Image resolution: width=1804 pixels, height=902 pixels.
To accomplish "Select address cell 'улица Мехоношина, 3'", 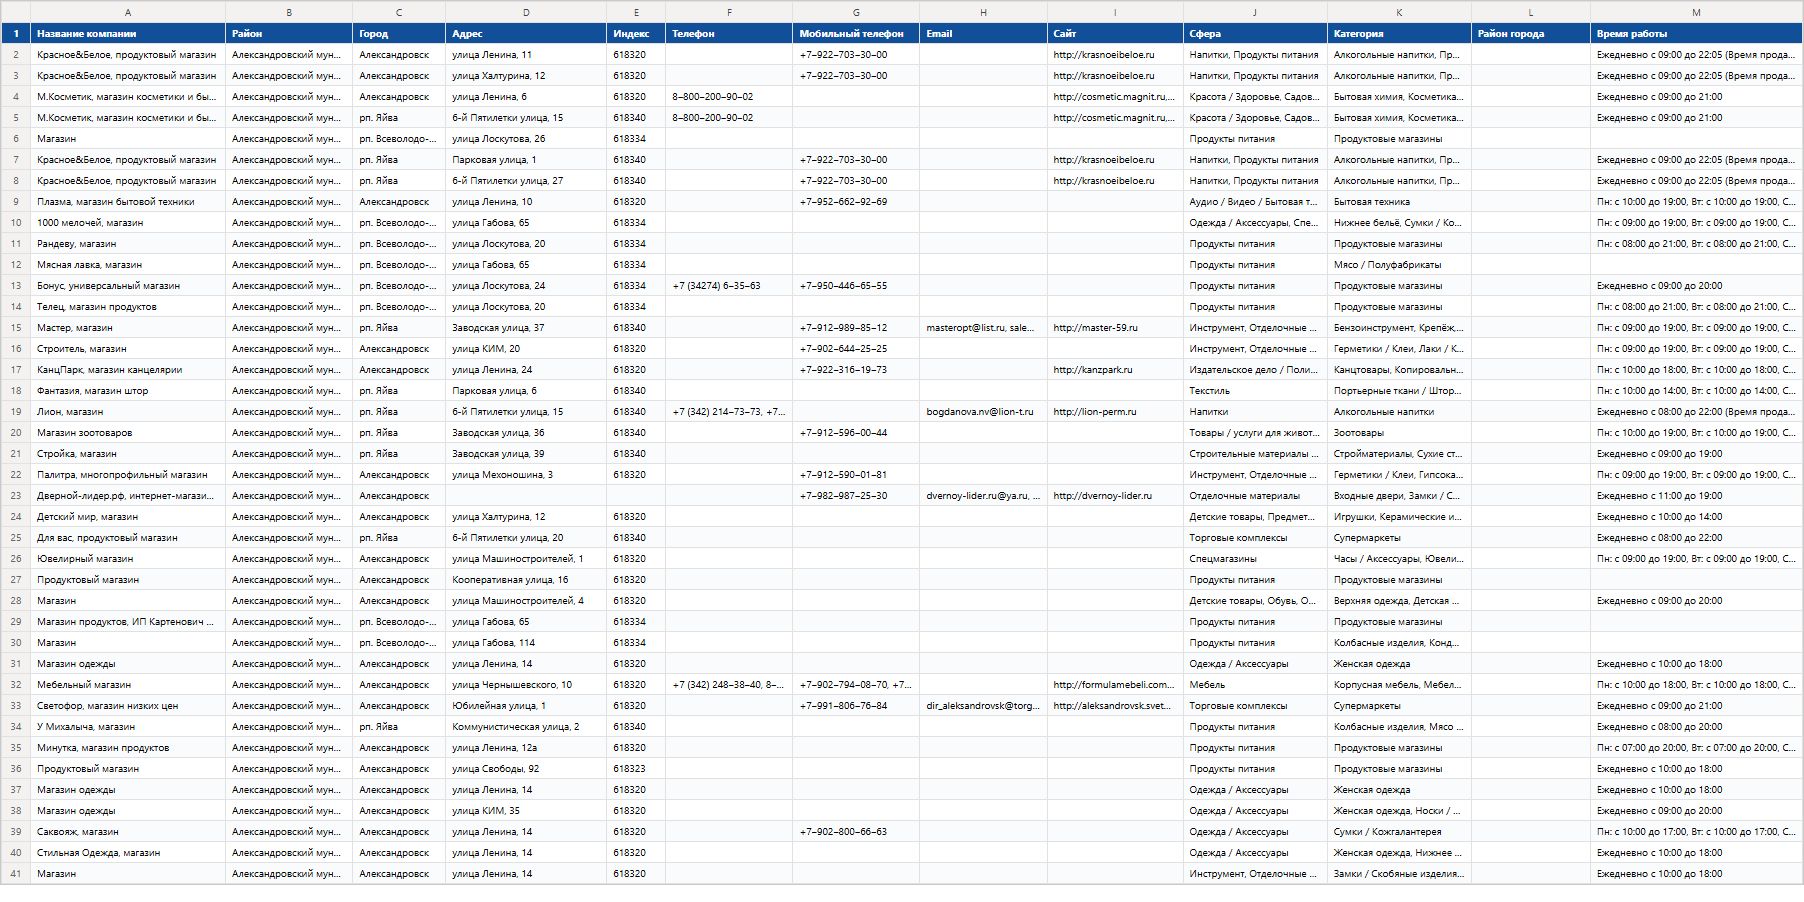I will (x=526, y=475).
